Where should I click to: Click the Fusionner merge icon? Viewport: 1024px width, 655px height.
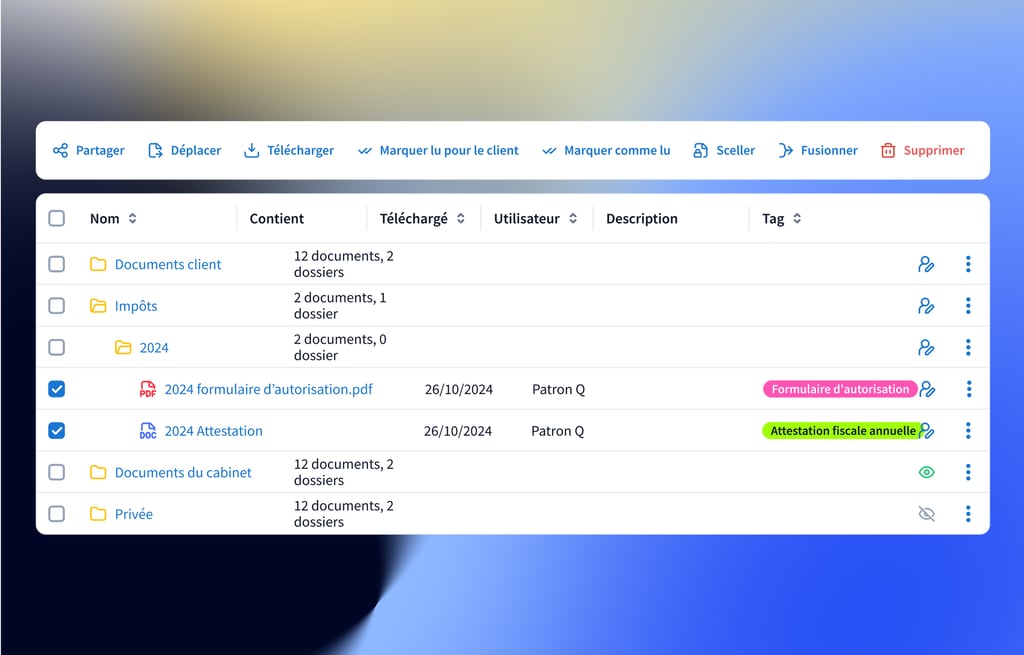tap(786, 151)
